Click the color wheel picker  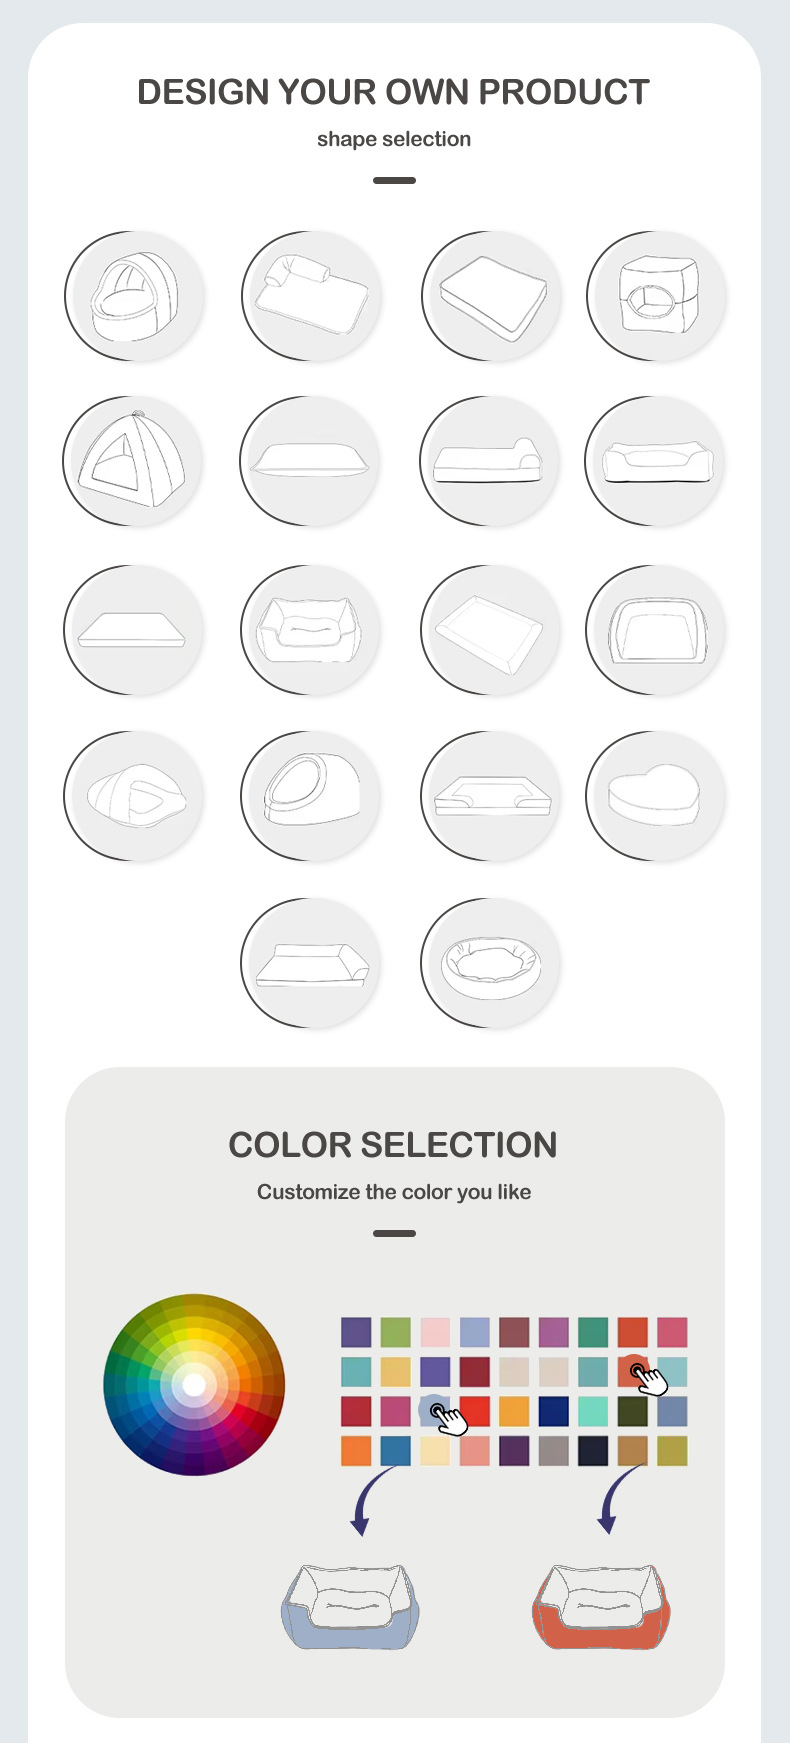(194, 1384)
